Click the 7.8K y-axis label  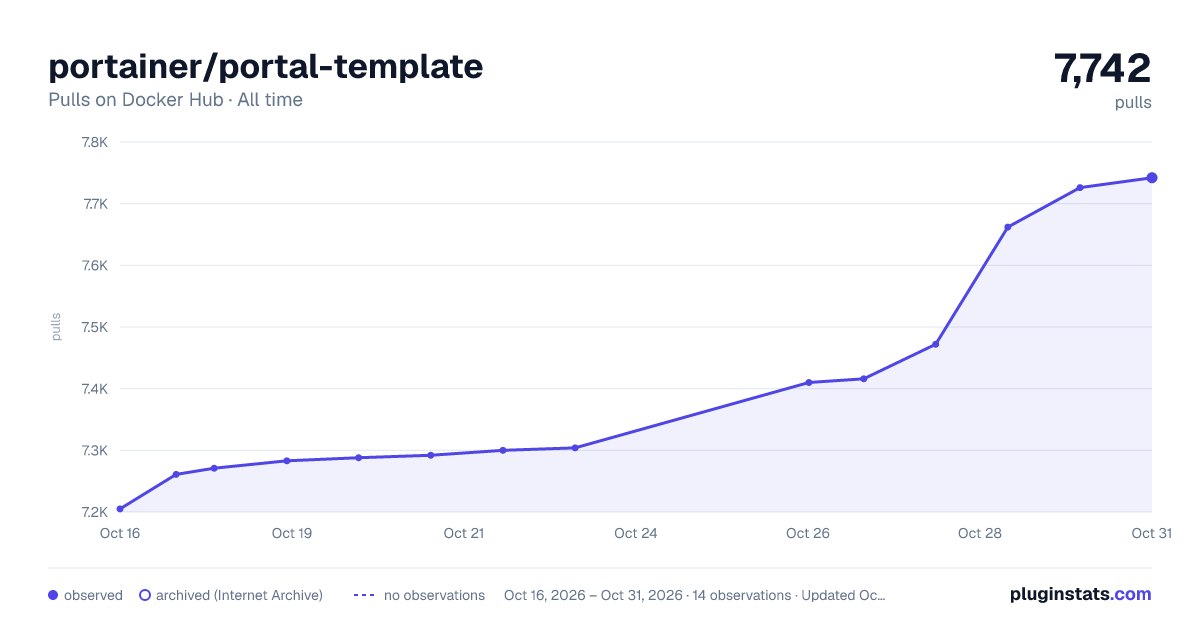[x=94, y=142]
